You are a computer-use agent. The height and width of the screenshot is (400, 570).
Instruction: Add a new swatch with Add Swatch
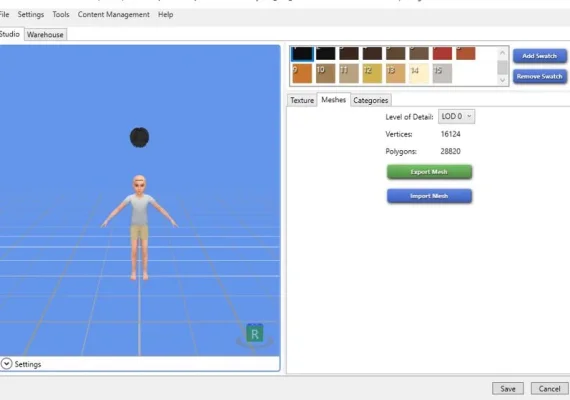[x=540, y=56]
